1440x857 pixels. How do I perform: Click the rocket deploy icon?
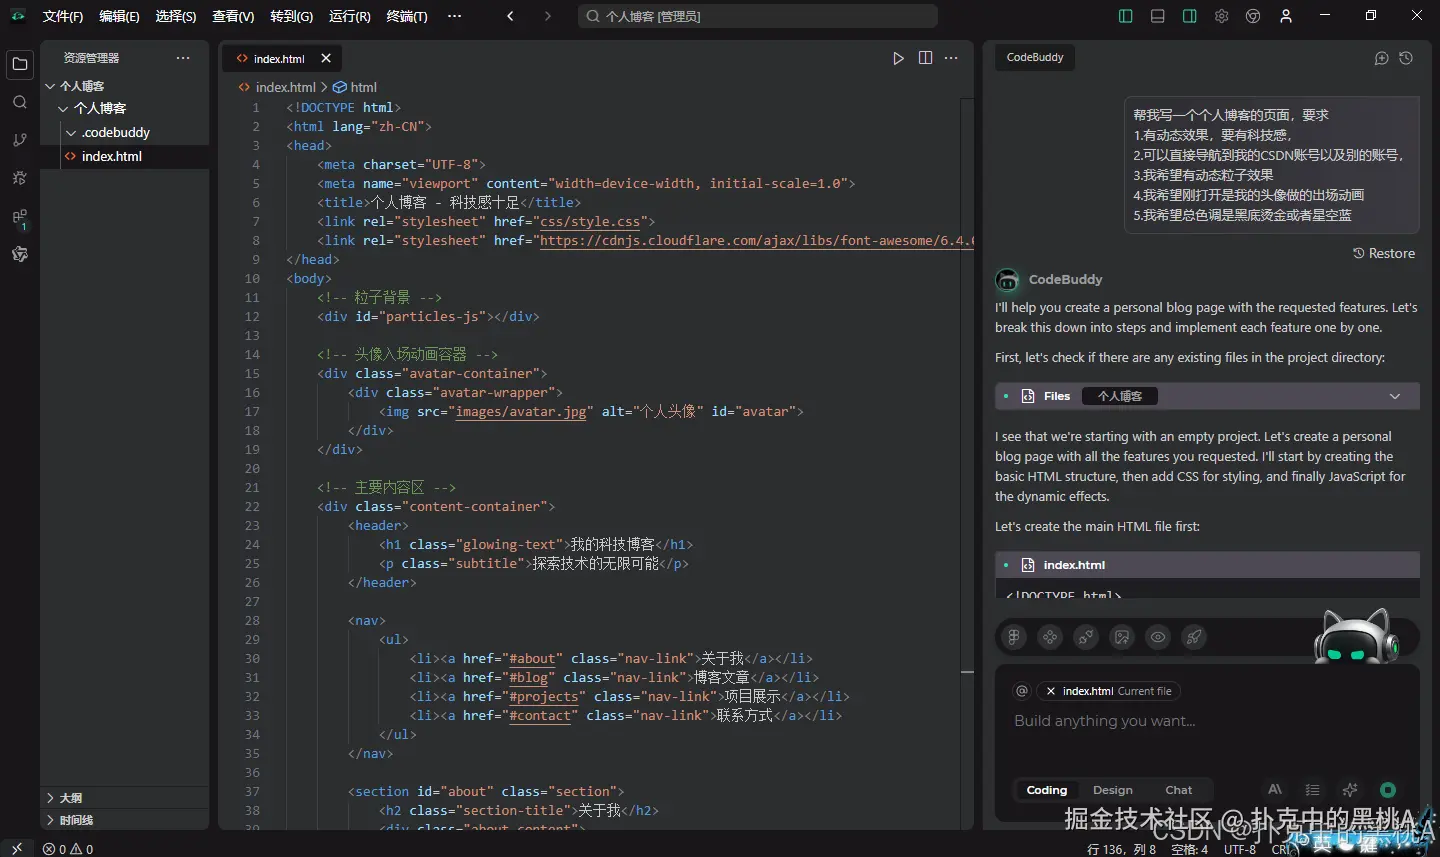(x=1194, y=637)
